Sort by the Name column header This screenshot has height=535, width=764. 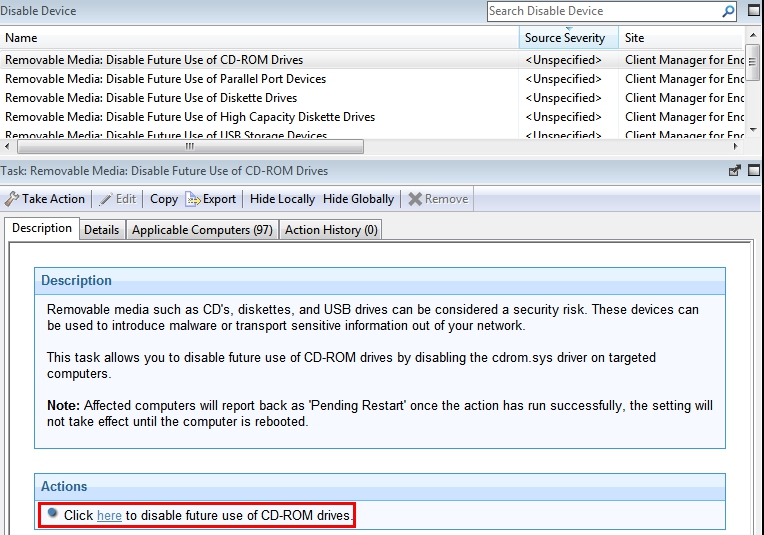pyautogui.click(x=259, y=38)
